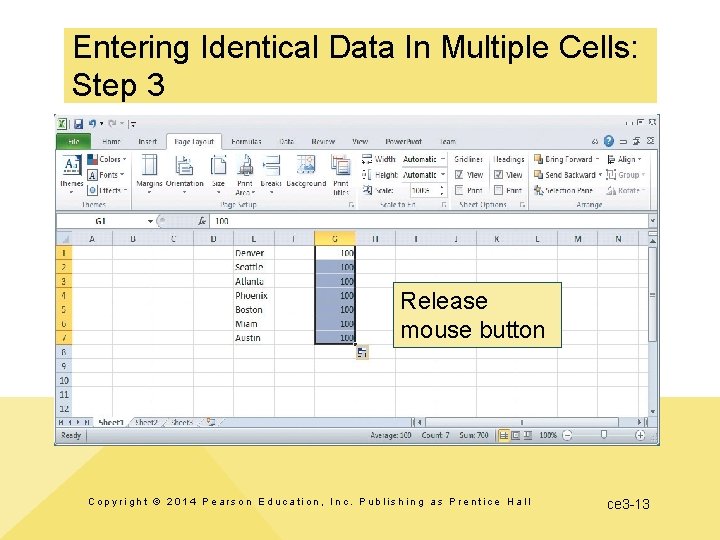Switch to Page Layout view in status bar
The width and height of the screenshot is (720, 540).
(x=516, y=435)
